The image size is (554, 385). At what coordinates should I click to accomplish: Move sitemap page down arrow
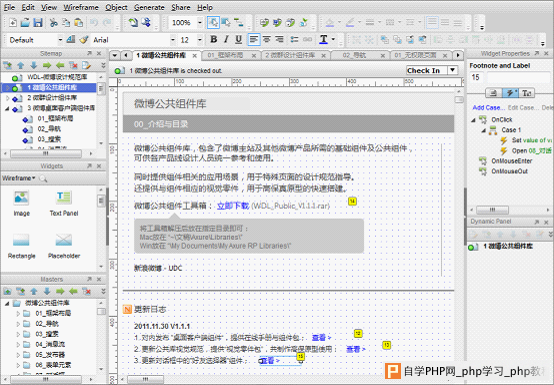point(34,65)
